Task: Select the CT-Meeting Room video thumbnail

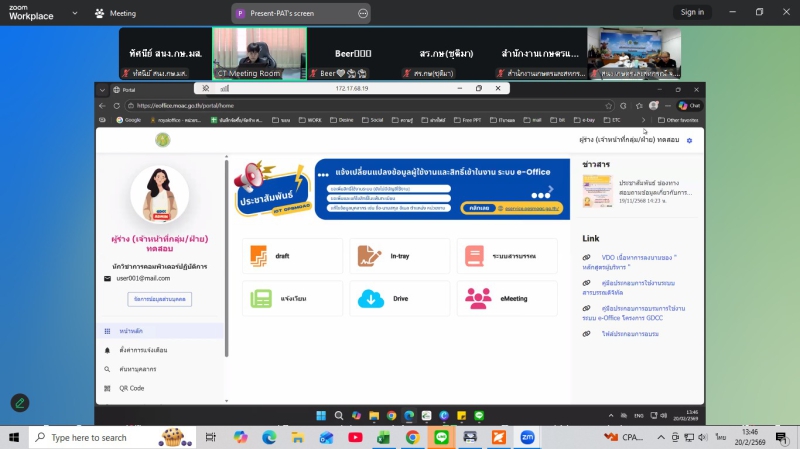Action: coord(259,53)
